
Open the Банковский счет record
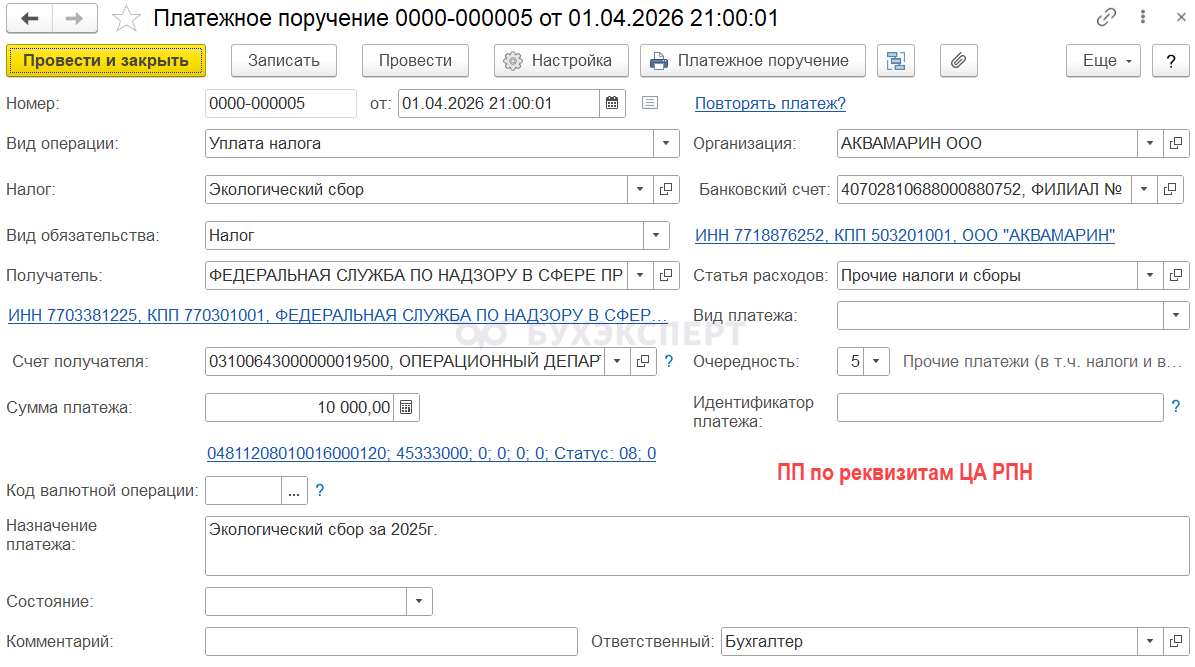[1170, 190]
